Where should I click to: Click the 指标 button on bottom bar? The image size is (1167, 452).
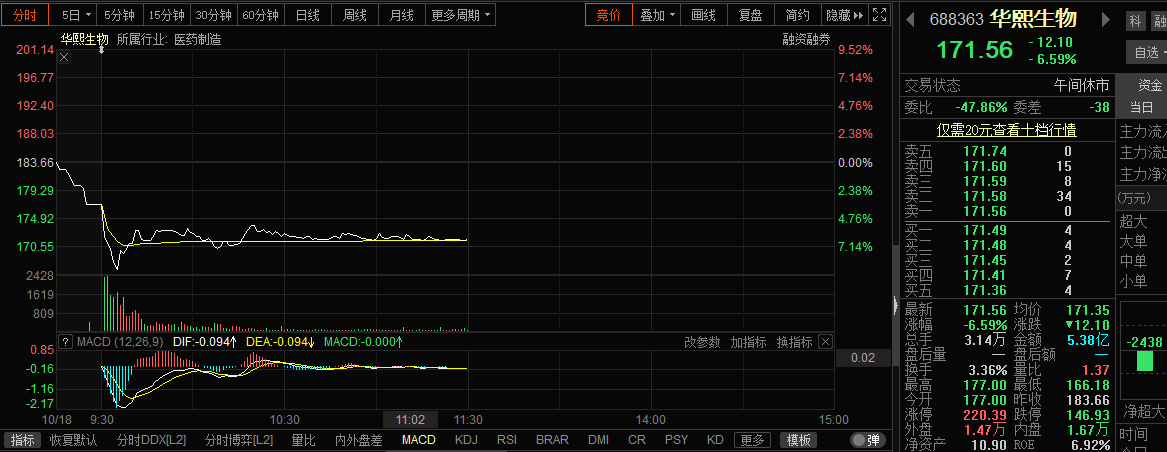pyautogui.click(x=22, y=440)
